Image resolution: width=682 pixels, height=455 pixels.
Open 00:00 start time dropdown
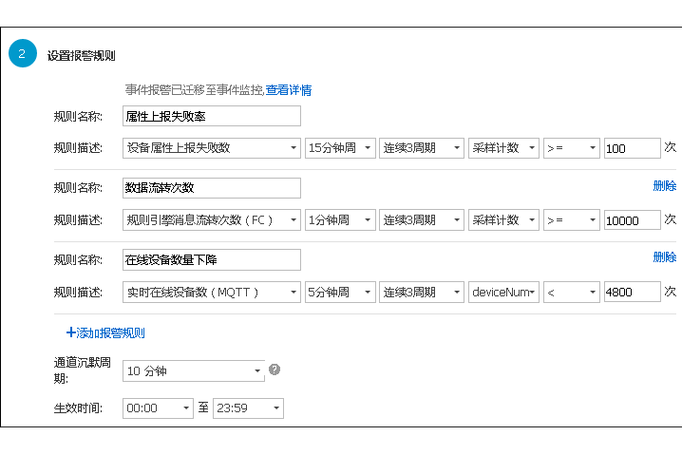click(x=158, y=408)
